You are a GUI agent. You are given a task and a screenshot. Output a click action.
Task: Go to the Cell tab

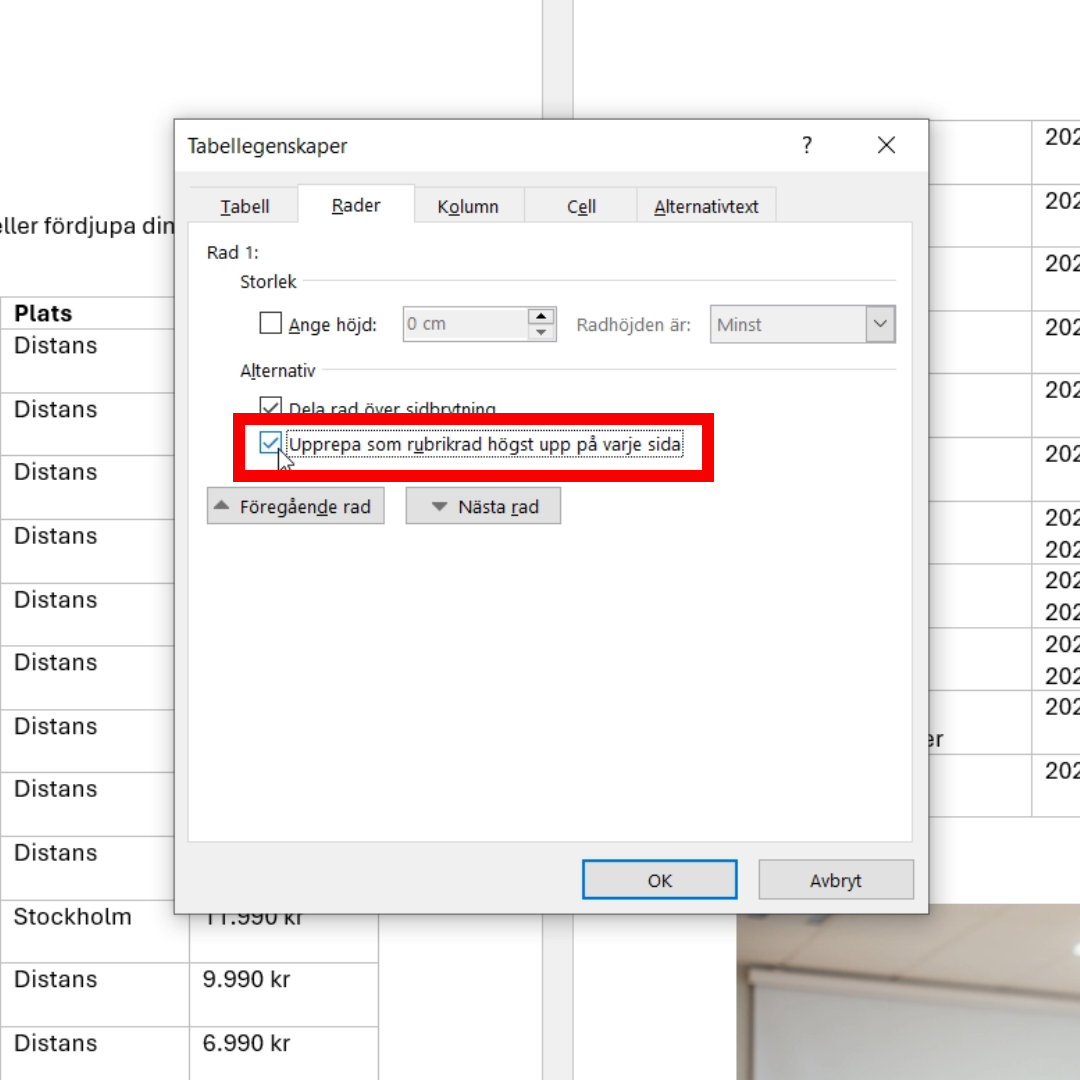tap(581, 207)
